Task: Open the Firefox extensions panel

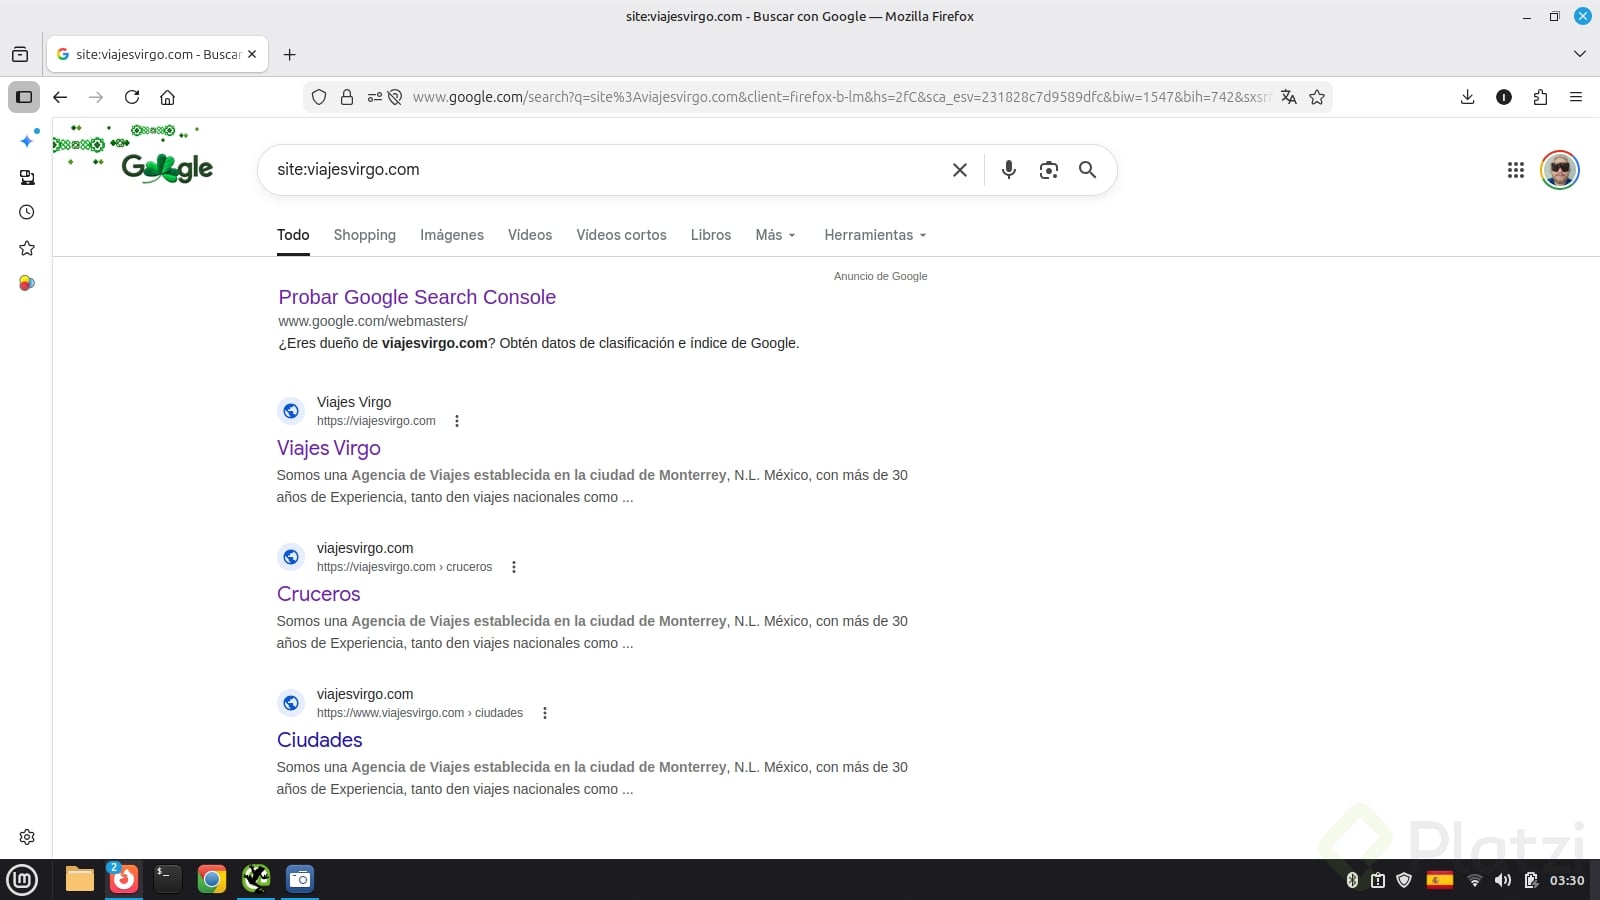Action: point(1540,97)
